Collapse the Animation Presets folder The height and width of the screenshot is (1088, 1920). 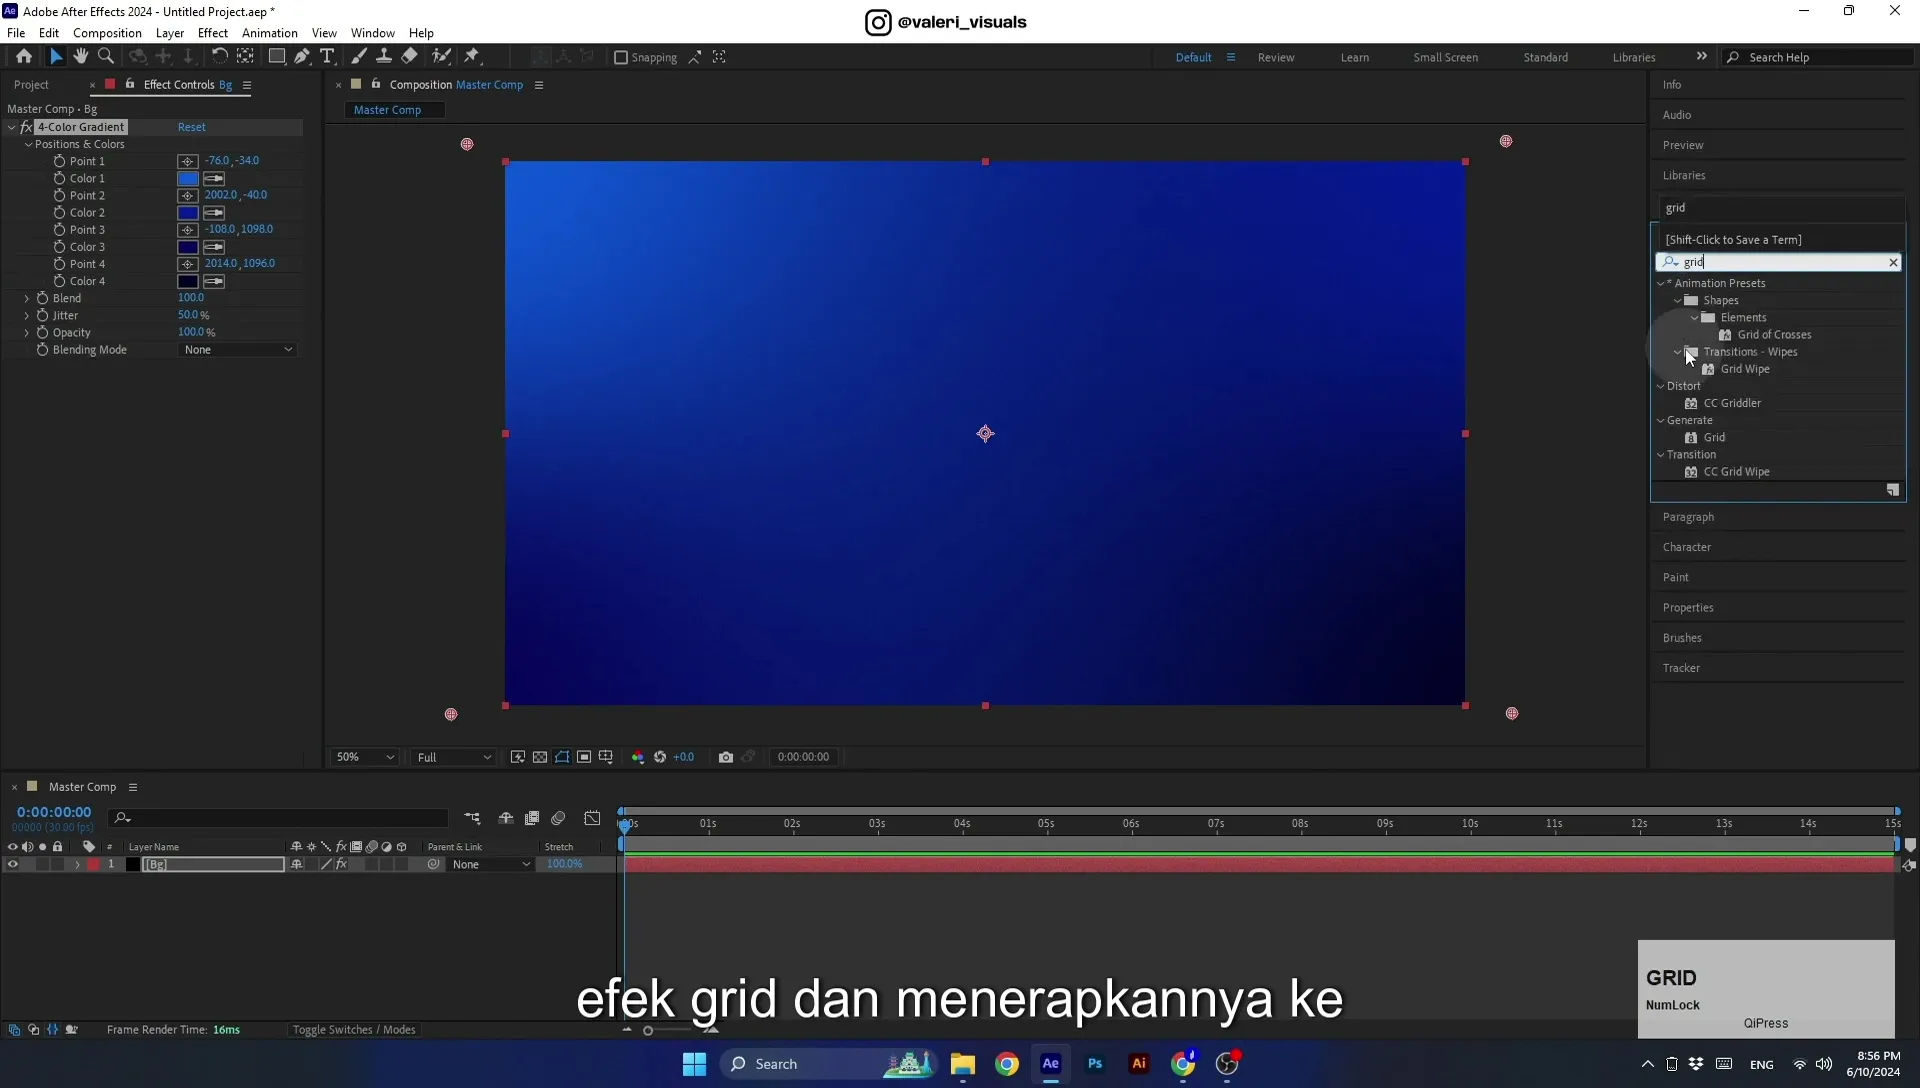1661,283
